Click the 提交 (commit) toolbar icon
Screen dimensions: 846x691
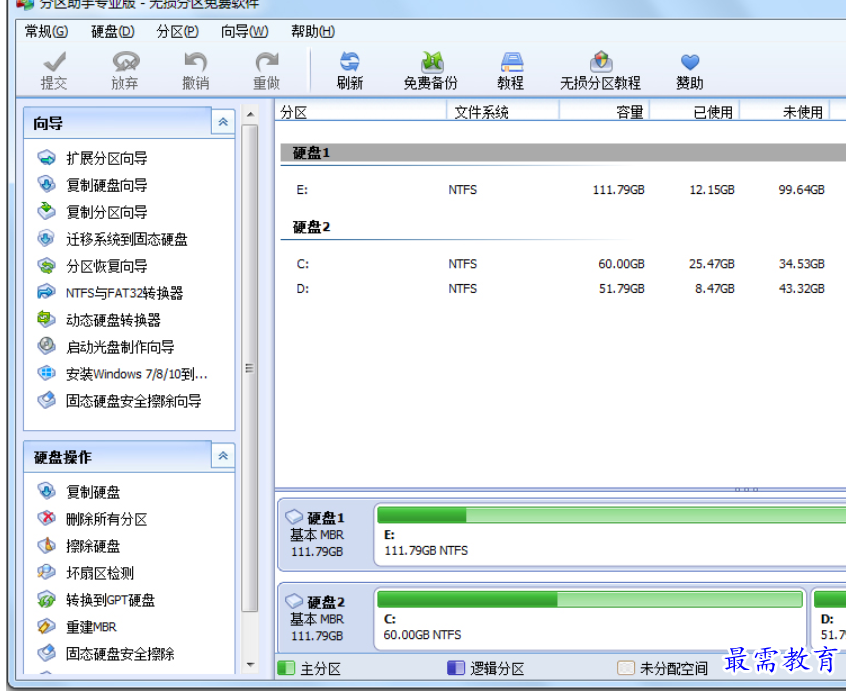coord(54,70)
